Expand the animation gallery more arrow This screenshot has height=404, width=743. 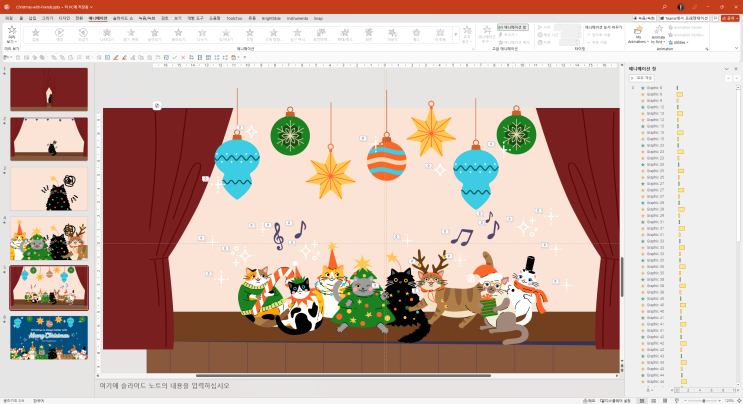455,35
